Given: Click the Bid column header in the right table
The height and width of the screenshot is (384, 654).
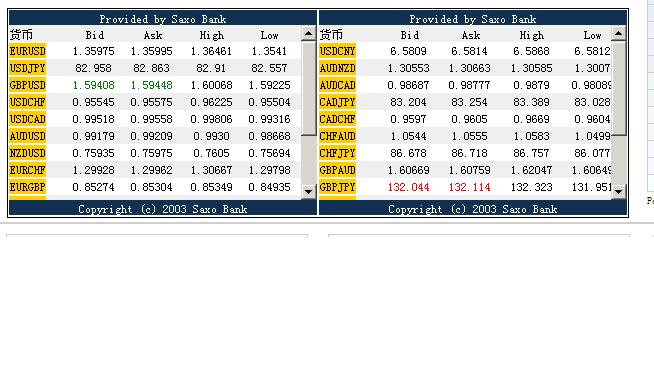Looking at the screenshot, I should click(x=410, y=35).
